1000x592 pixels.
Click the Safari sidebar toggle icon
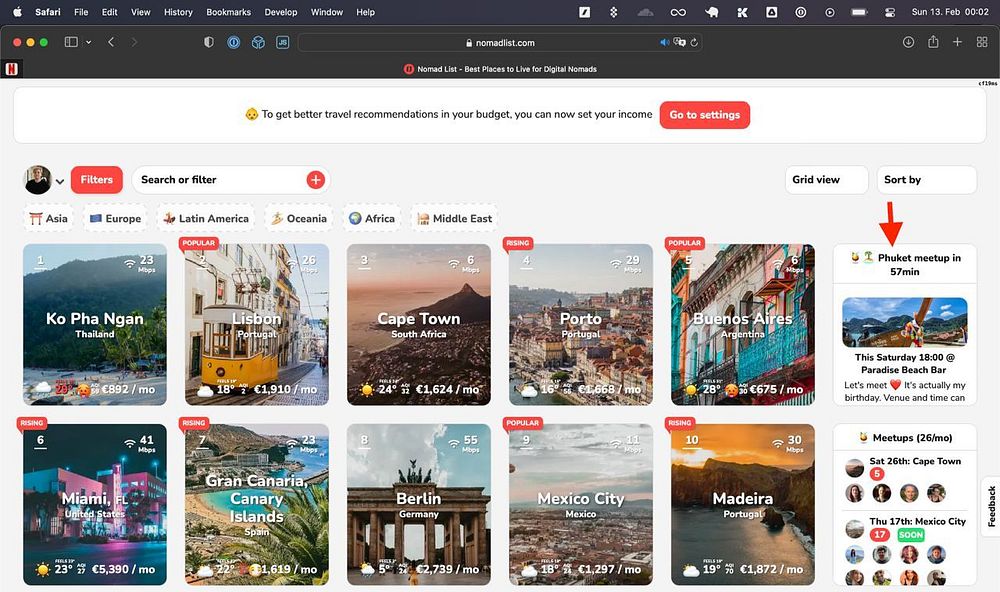71,42
